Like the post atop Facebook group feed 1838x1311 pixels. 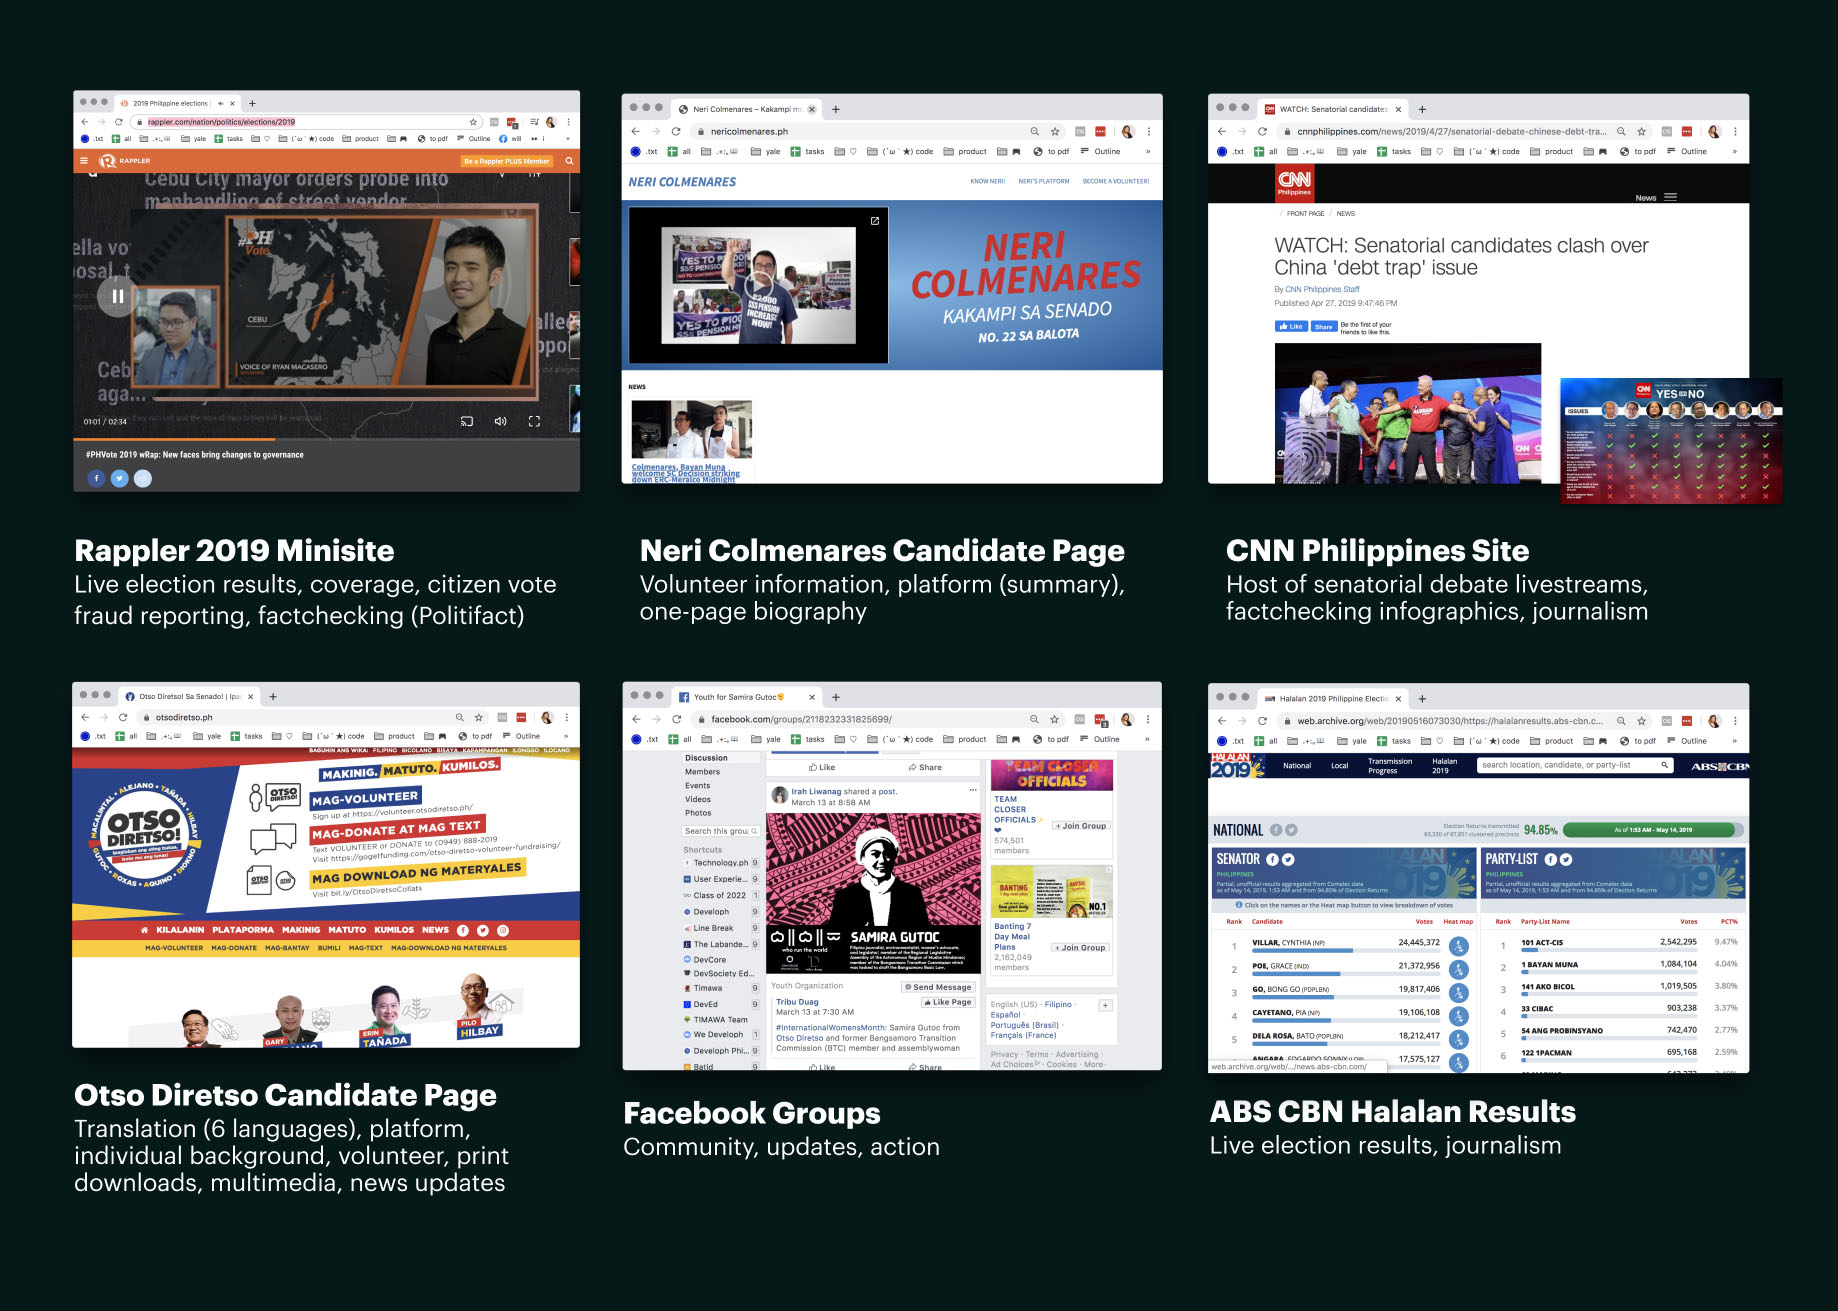(x=822, y=767)
